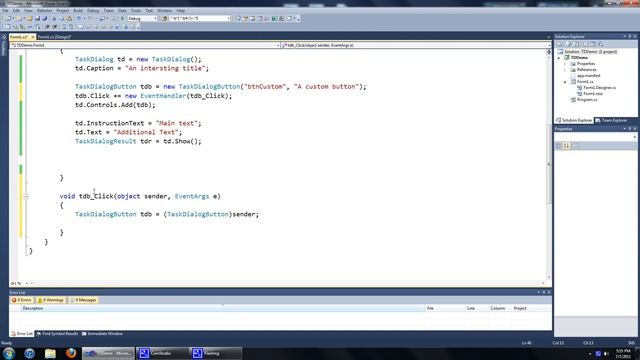Open the Debug menu
This screenshot has width=640, height=360.
93,11
